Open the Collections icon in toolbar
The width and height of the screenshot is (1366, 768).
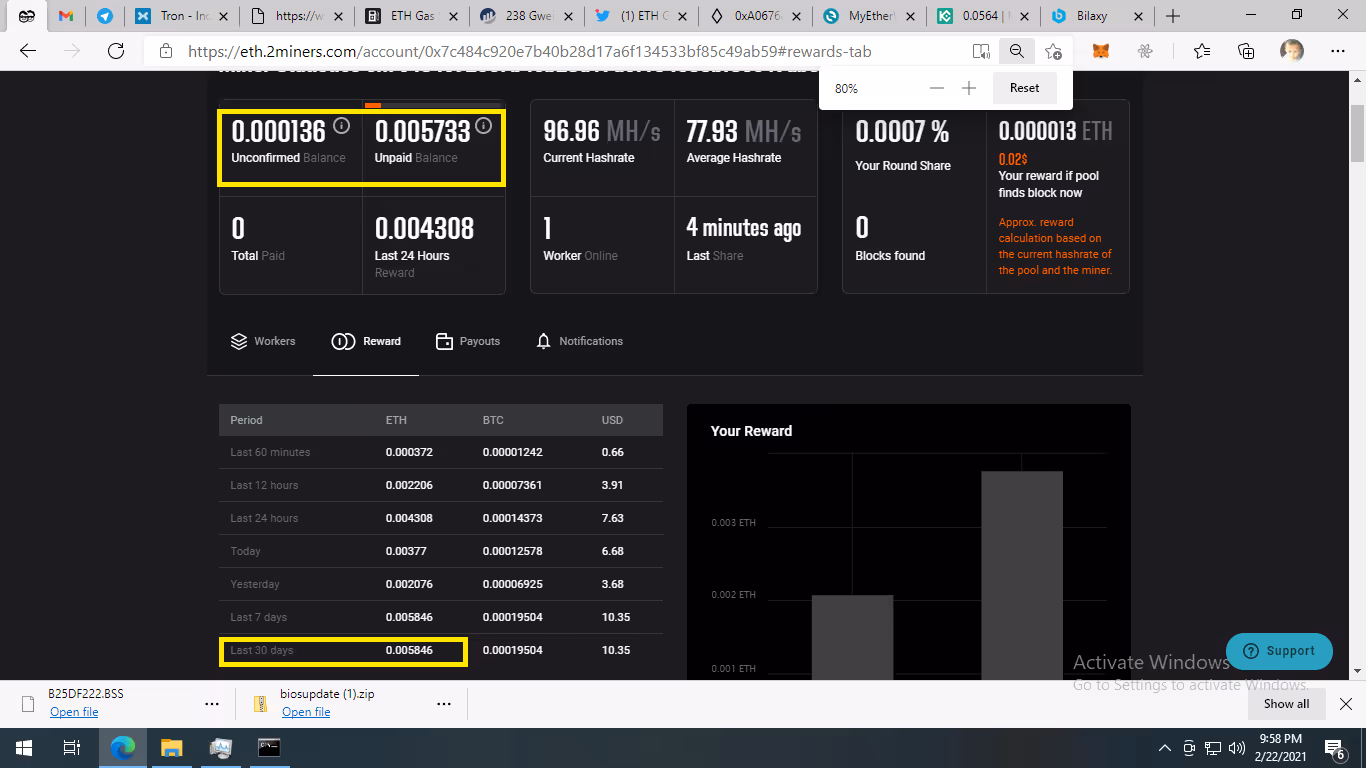(x=1246, y=52)
